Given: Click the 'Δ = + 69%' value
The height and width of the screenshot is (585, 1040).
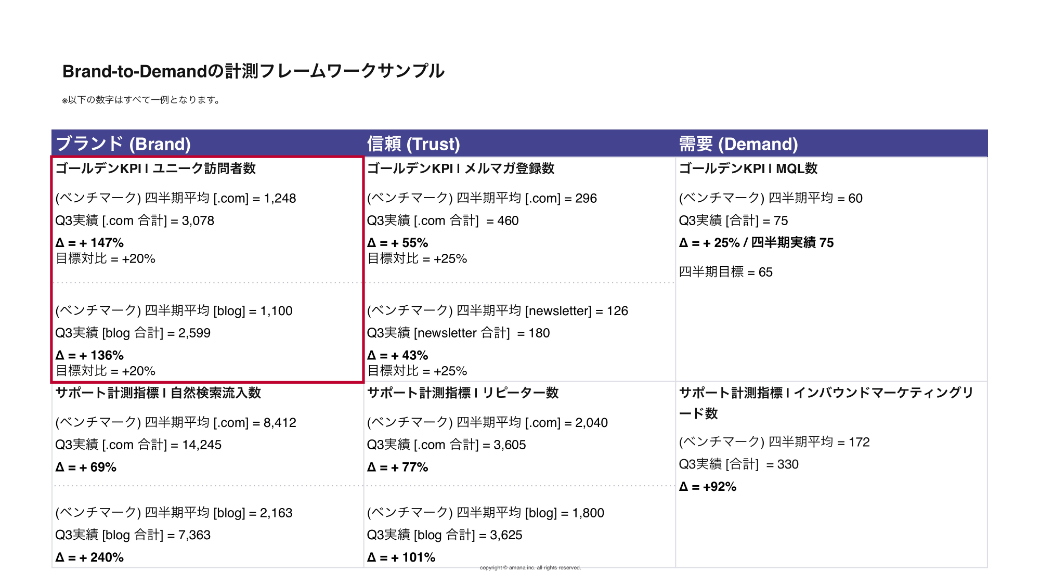Looking at the screenshot, I should [x=86, y=468].
